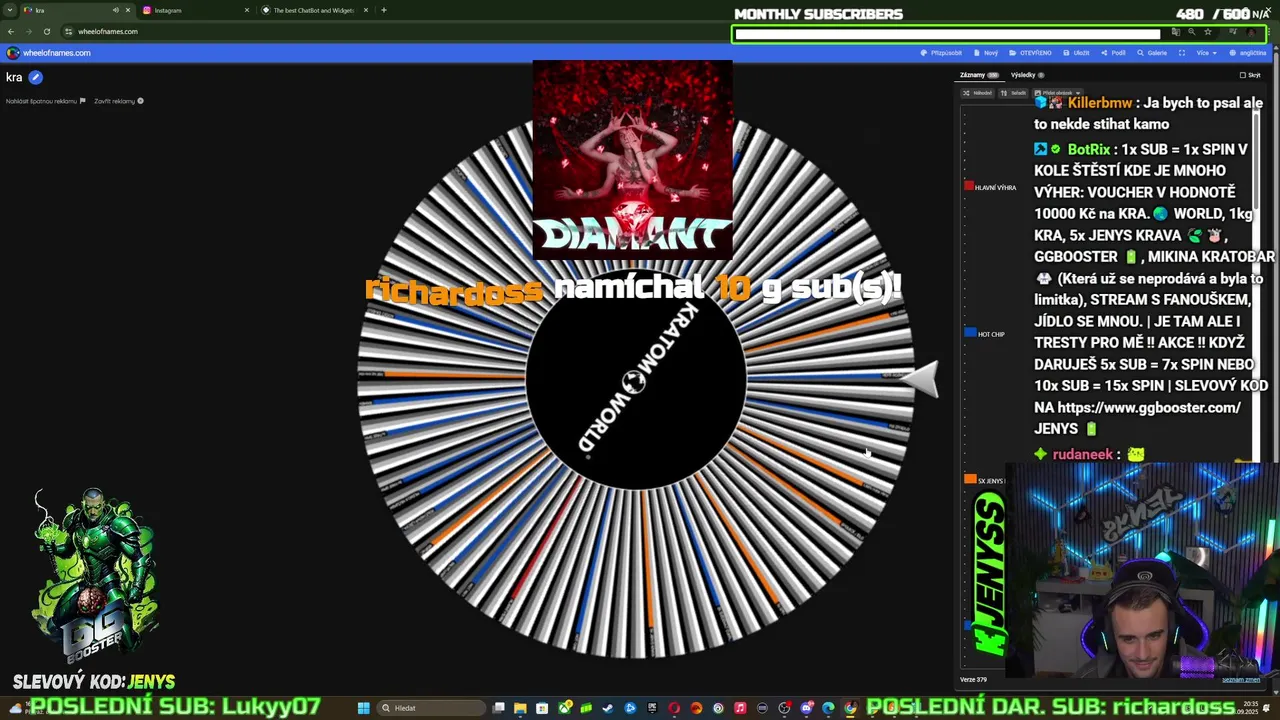Close the Instagram browser tab
This screenshot has width=1280, height=720.
tap(247, 10)
